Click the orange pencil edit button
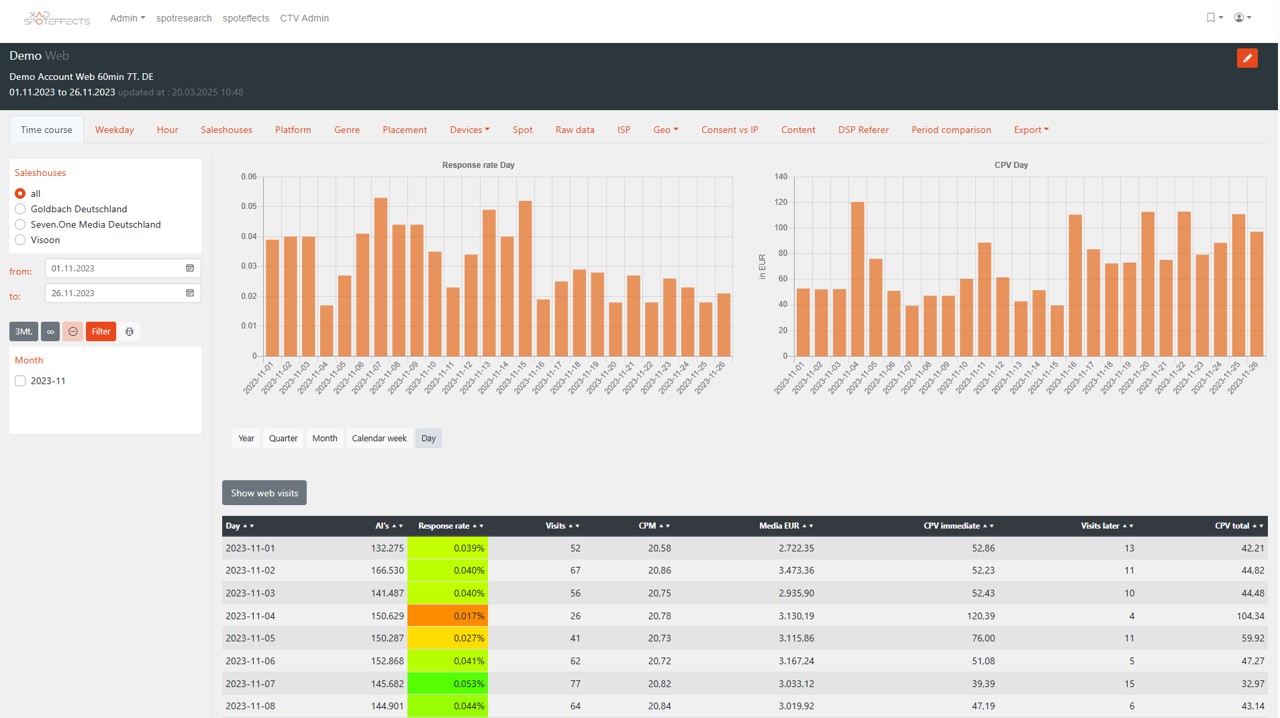This screenshot has height=718, width=1280. pos(1247,58)
